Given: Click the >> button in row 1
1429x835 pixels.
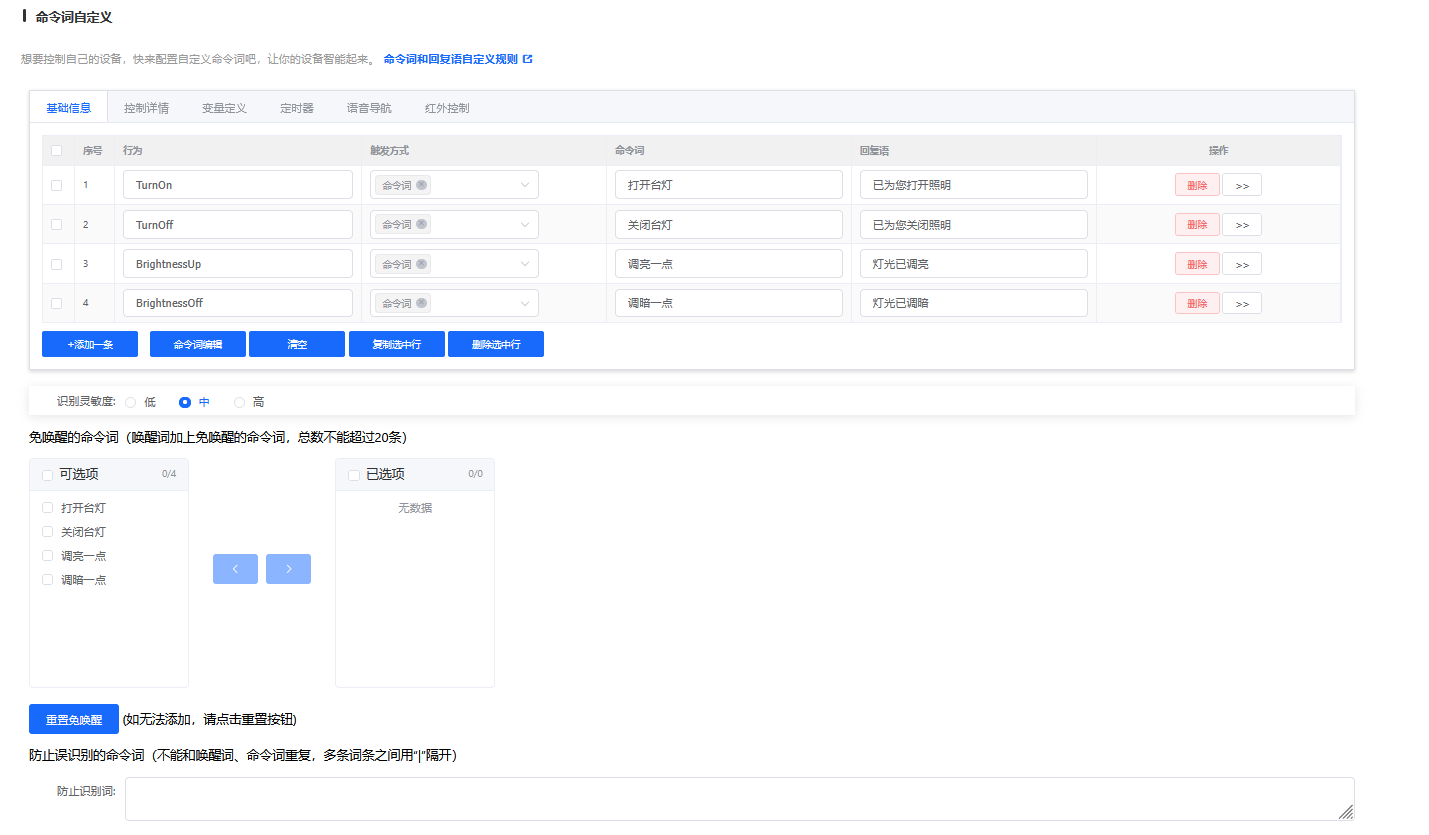Looking at the screenshot, I should 1241,185.
